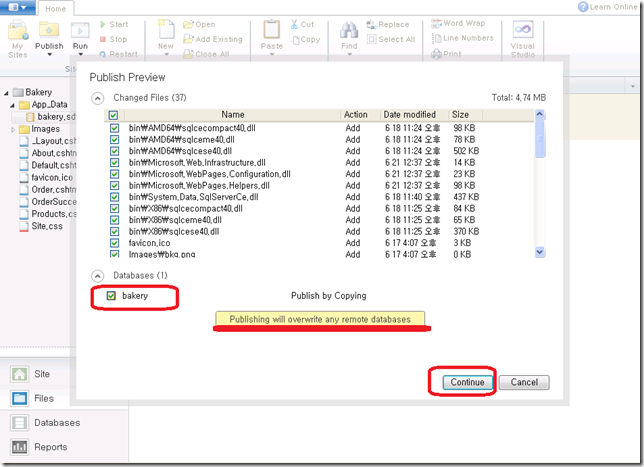Click the Publish icon in ribbon
Viewport: 644px width, 467px height.
point(49,31)
